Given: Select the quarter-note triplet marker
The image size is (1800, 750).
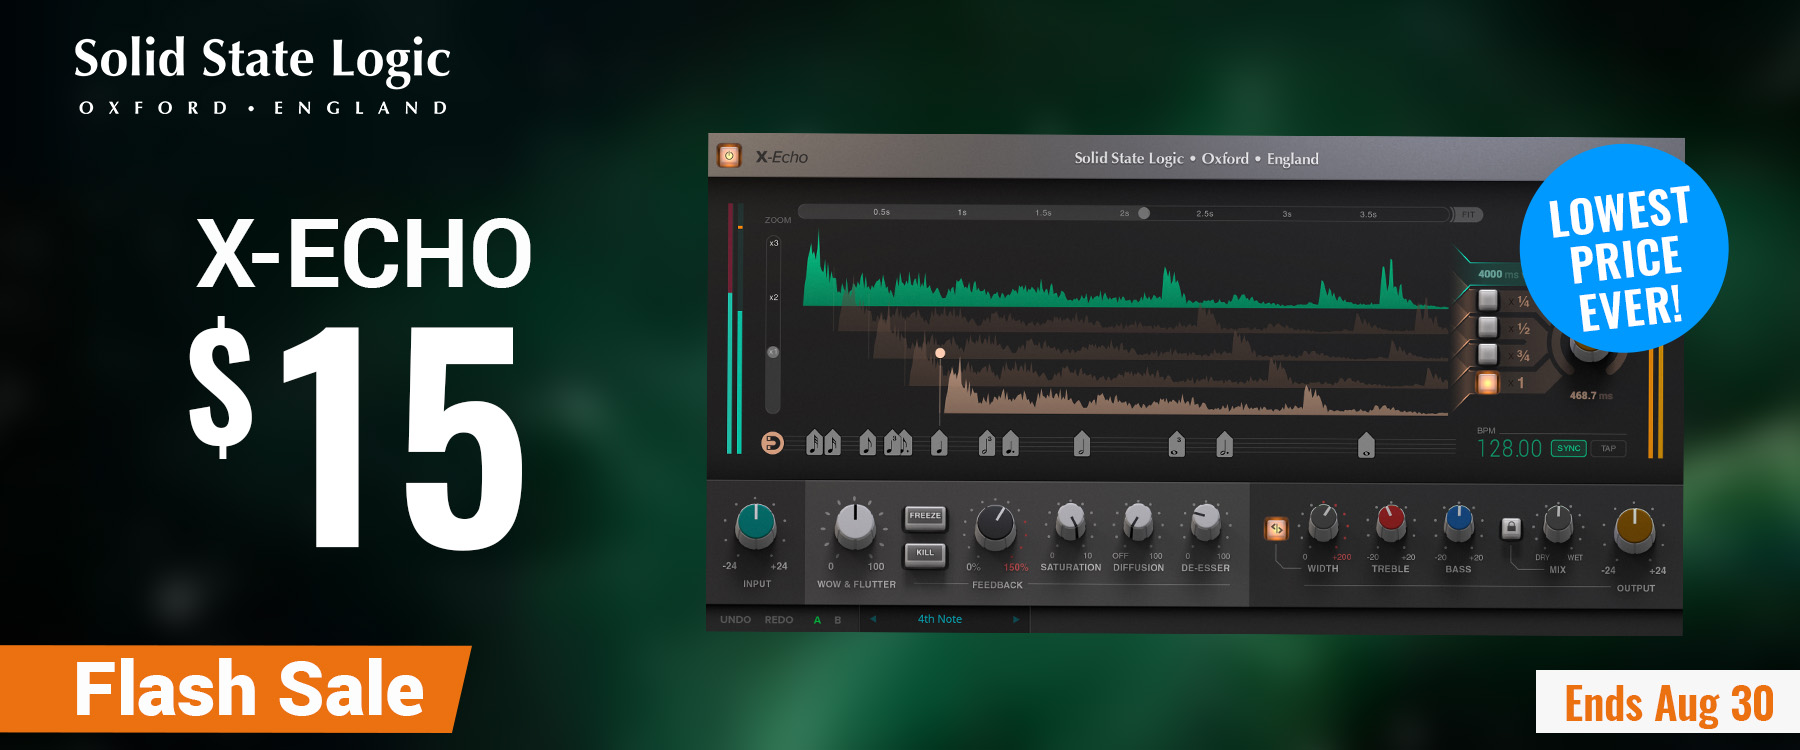Looking at the screenshot, I should pyautogui.click(x=891, y=442).
